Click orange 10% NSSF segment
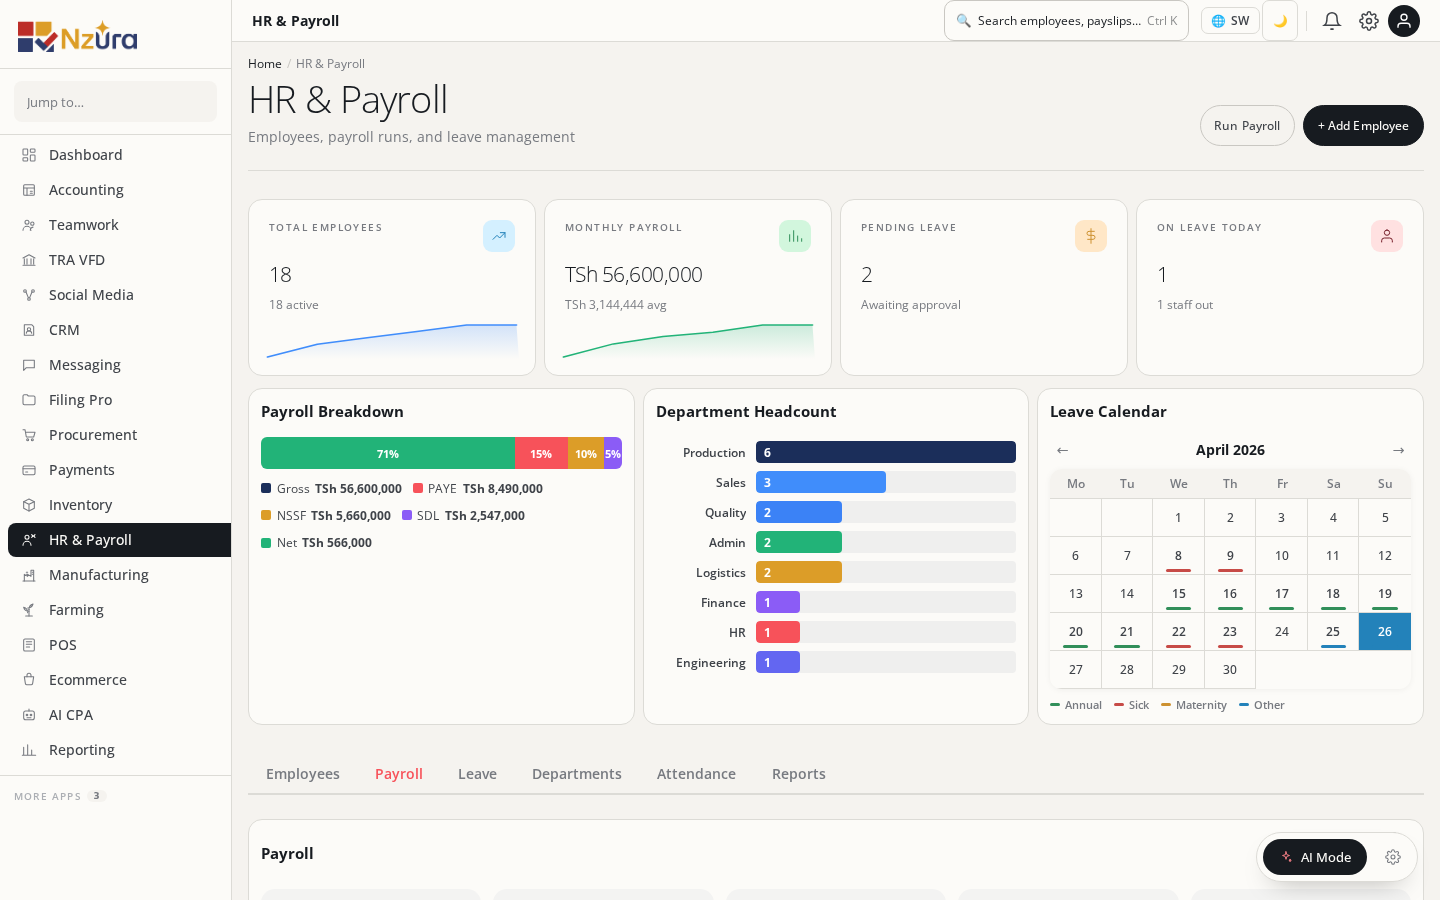Image resolution: width=1440 pixels, height=900 pixels. [586, 453]
